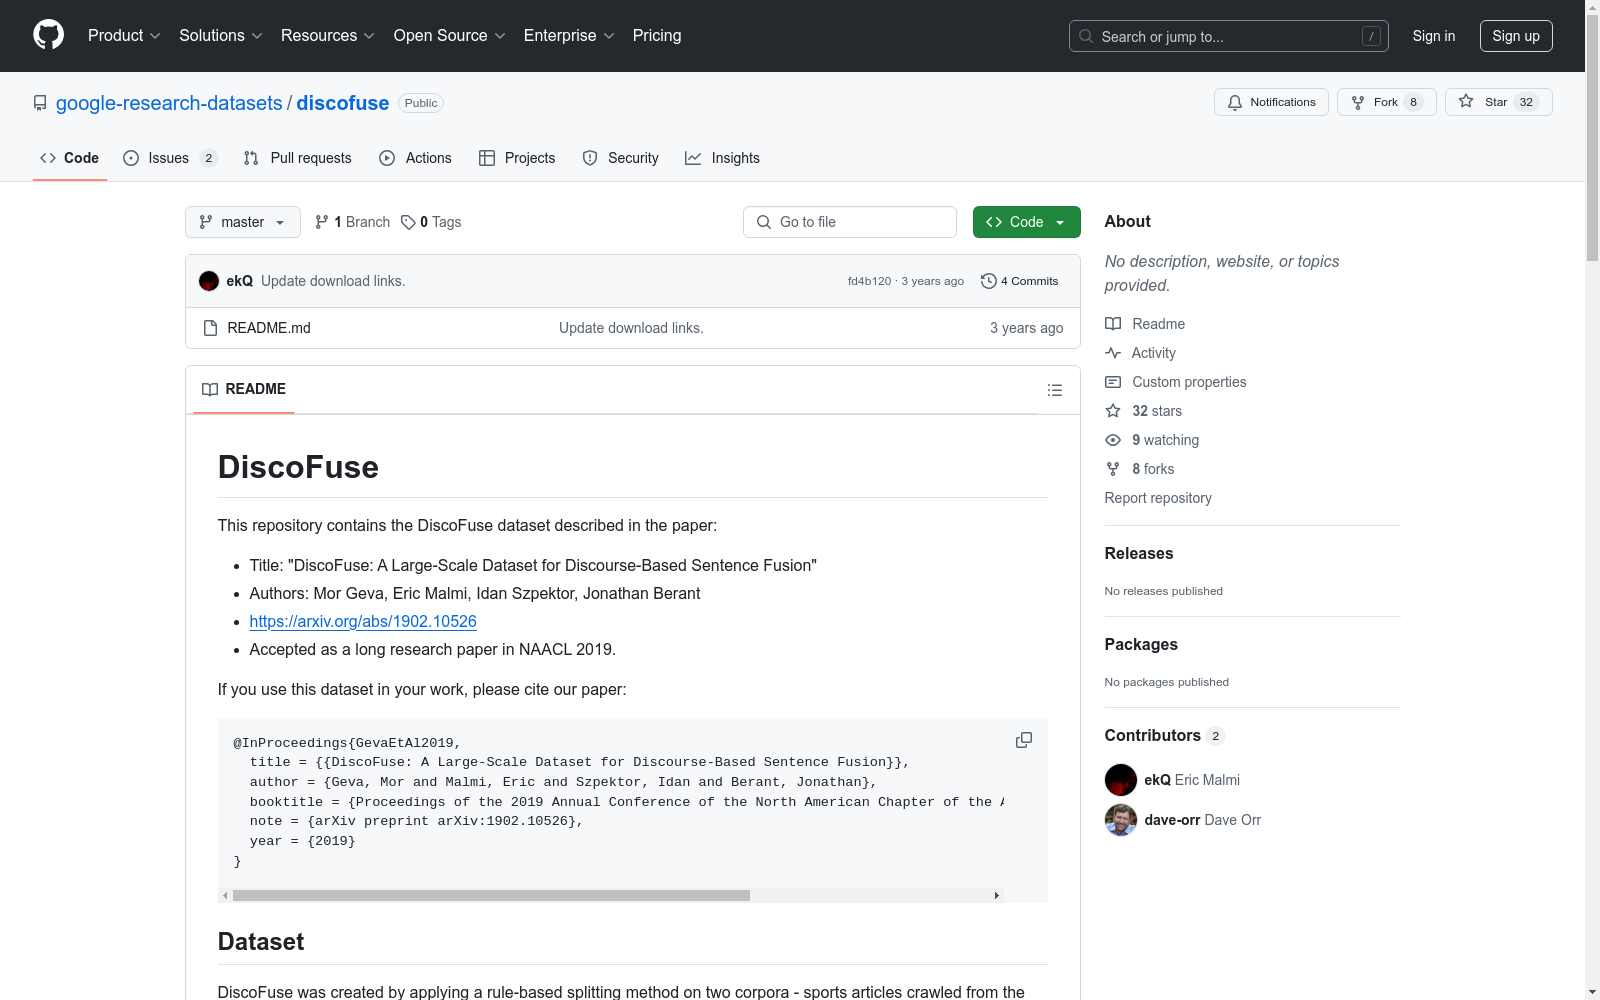Open README.md file link
This screenshot has height=1000, width=1600.
(269, 328)
